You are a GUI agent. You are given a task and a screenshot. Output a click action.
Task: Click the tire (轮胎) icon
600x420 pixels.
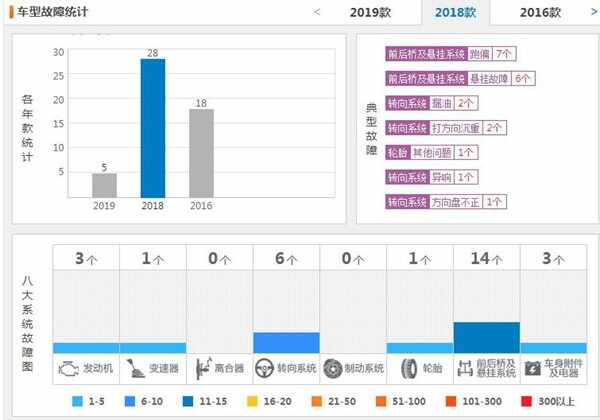coord(409,369)
